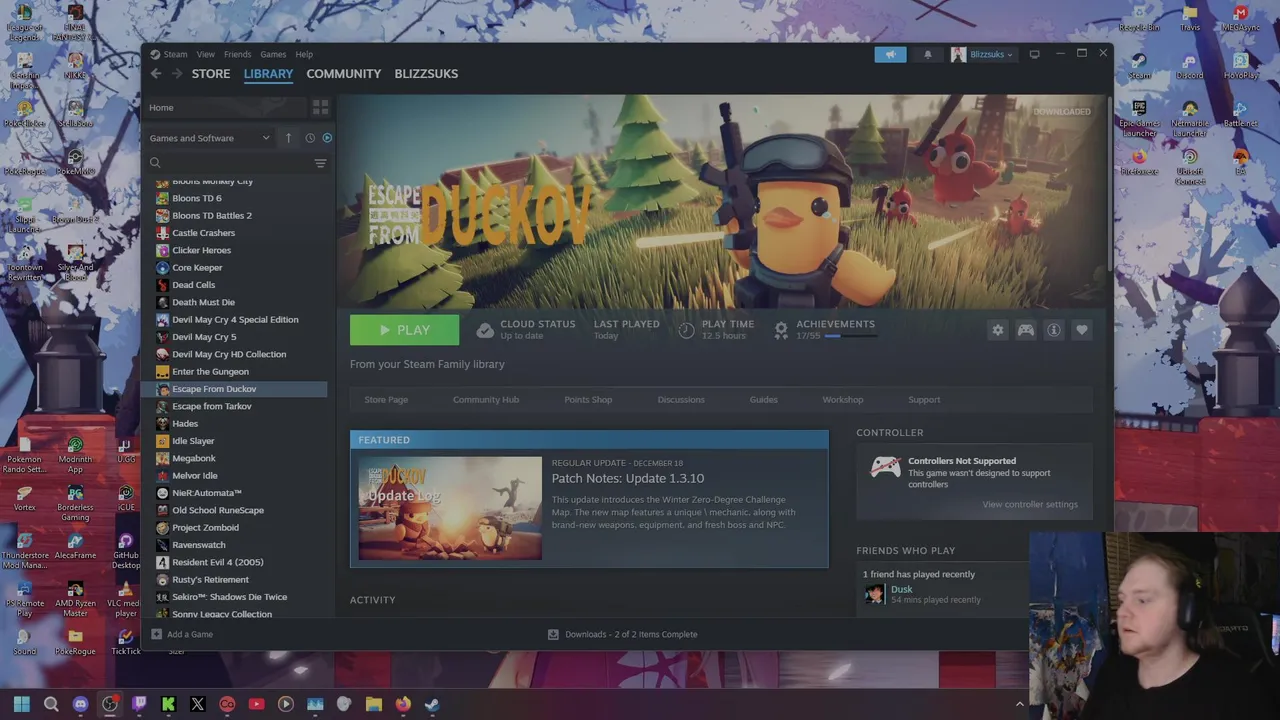Open the controller layout icon
The width and height of the screenshot is (1280, 720).
(x=1025, y=330)
